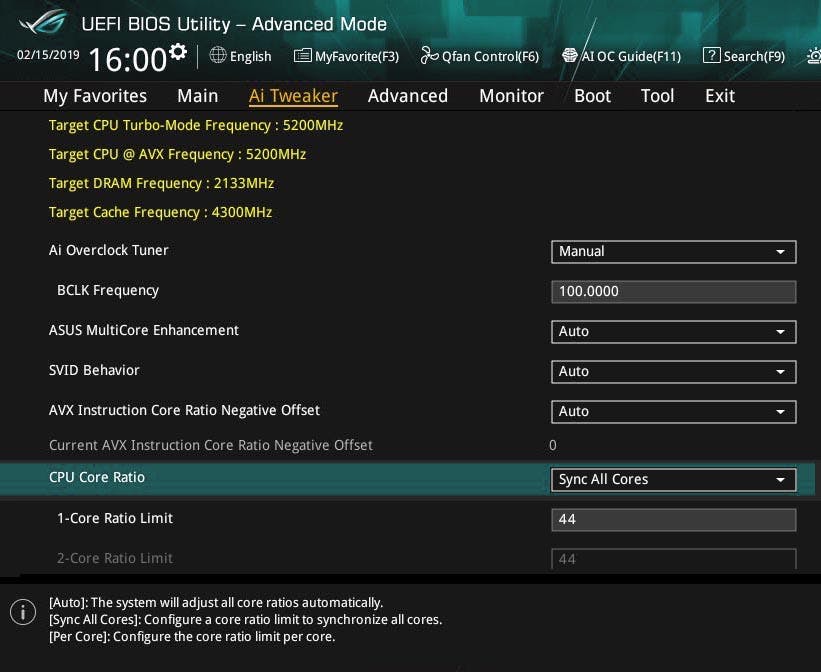This screenshot has height=672, width=821.
Task: Click the ROG logo icon
Action: click(43, 22)
